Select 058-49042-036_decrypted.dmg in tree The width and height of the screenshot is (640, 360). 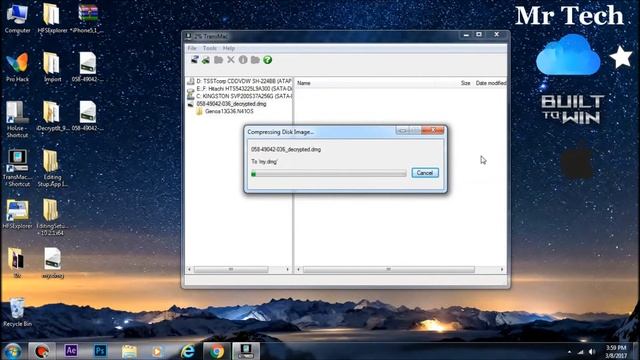(x=227, y=104)
